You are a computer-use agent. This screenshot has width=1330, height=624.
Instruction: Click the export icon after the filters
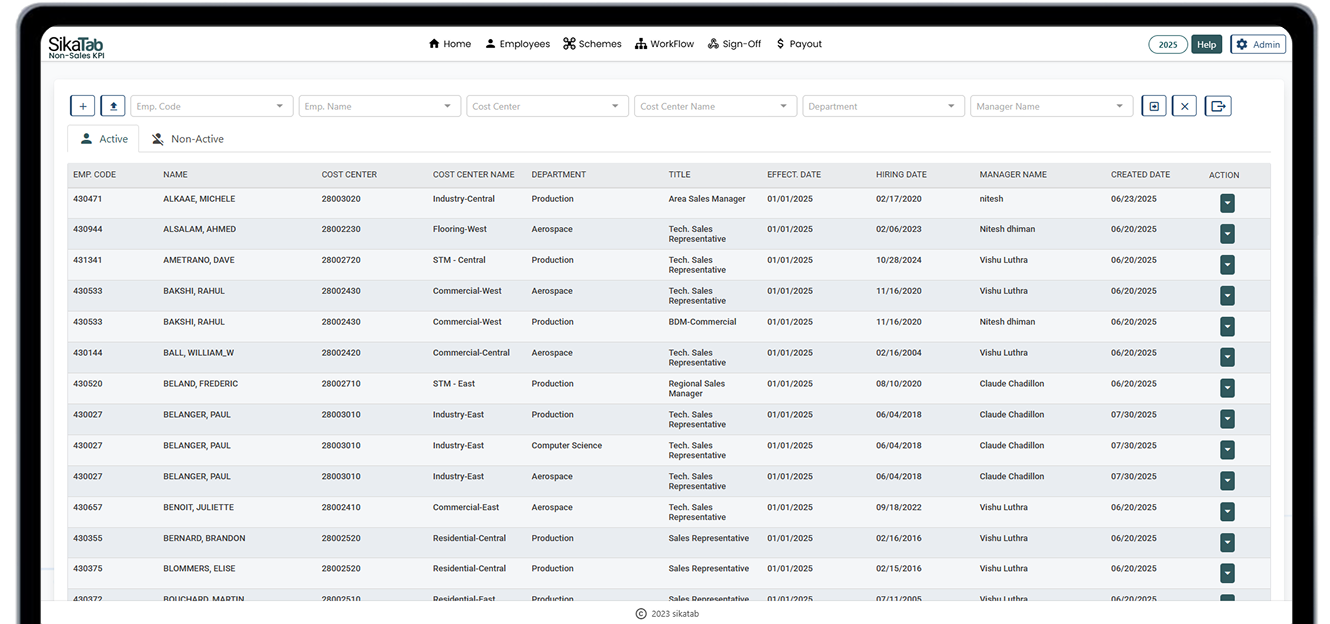pyautogui.click(x=1218, y=106)
